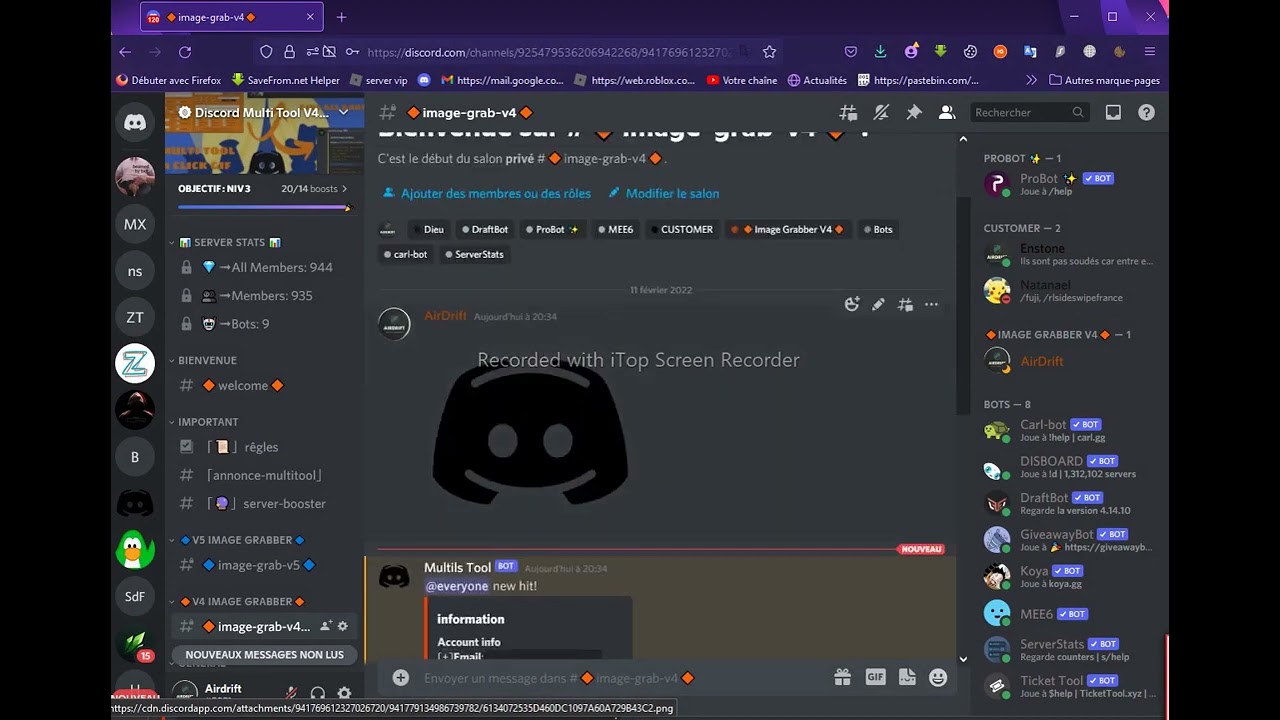1280x720 pixels.
Task: Open the sticker picker
Action: pos(906,678)
